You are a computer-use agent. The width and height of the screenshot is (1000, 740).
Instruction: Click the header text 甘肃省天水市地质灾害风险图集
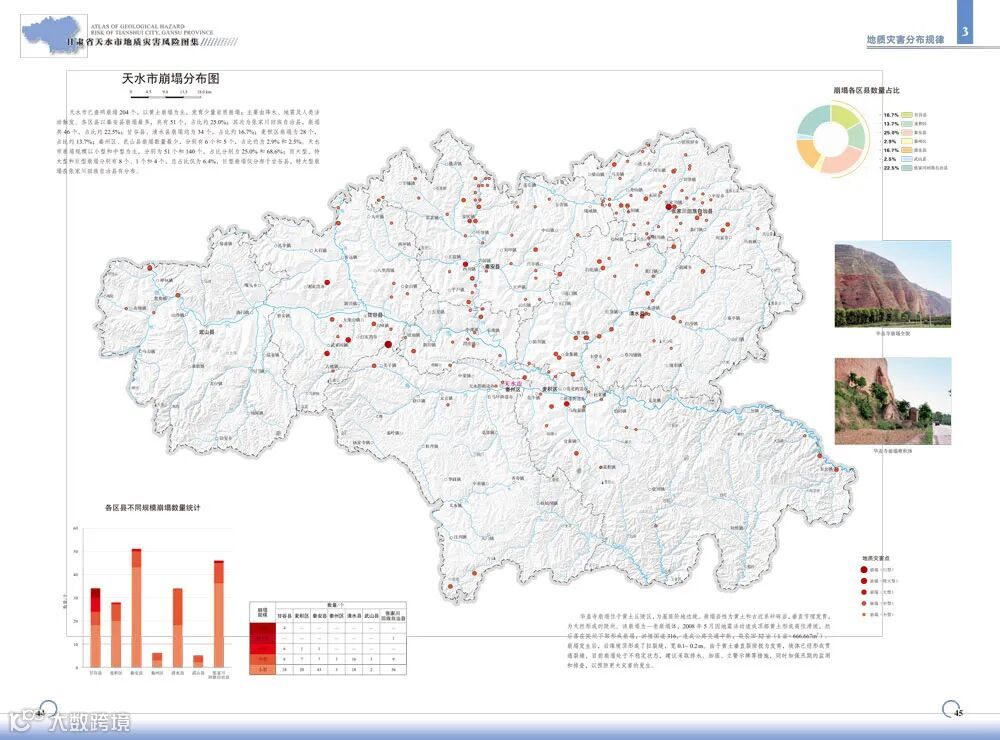pos(133,42)
